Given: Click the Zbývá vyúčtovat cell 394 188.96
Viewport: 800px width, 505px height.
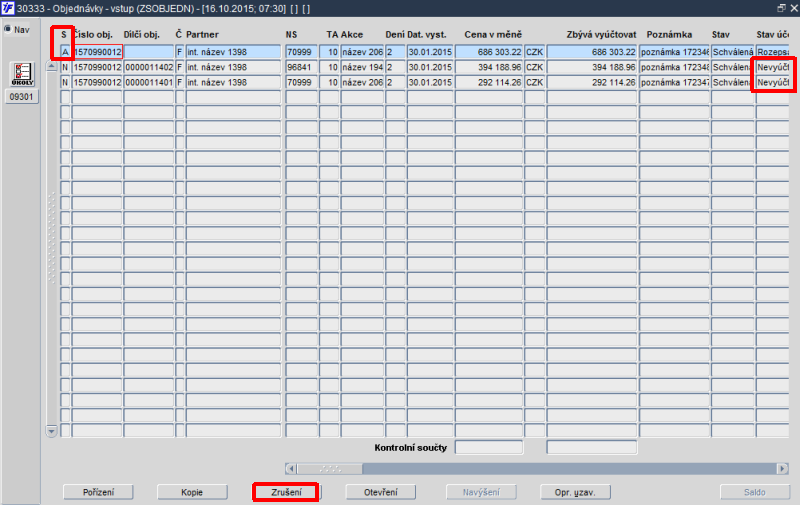Looking at the screenshot, I should coord(592,67).
